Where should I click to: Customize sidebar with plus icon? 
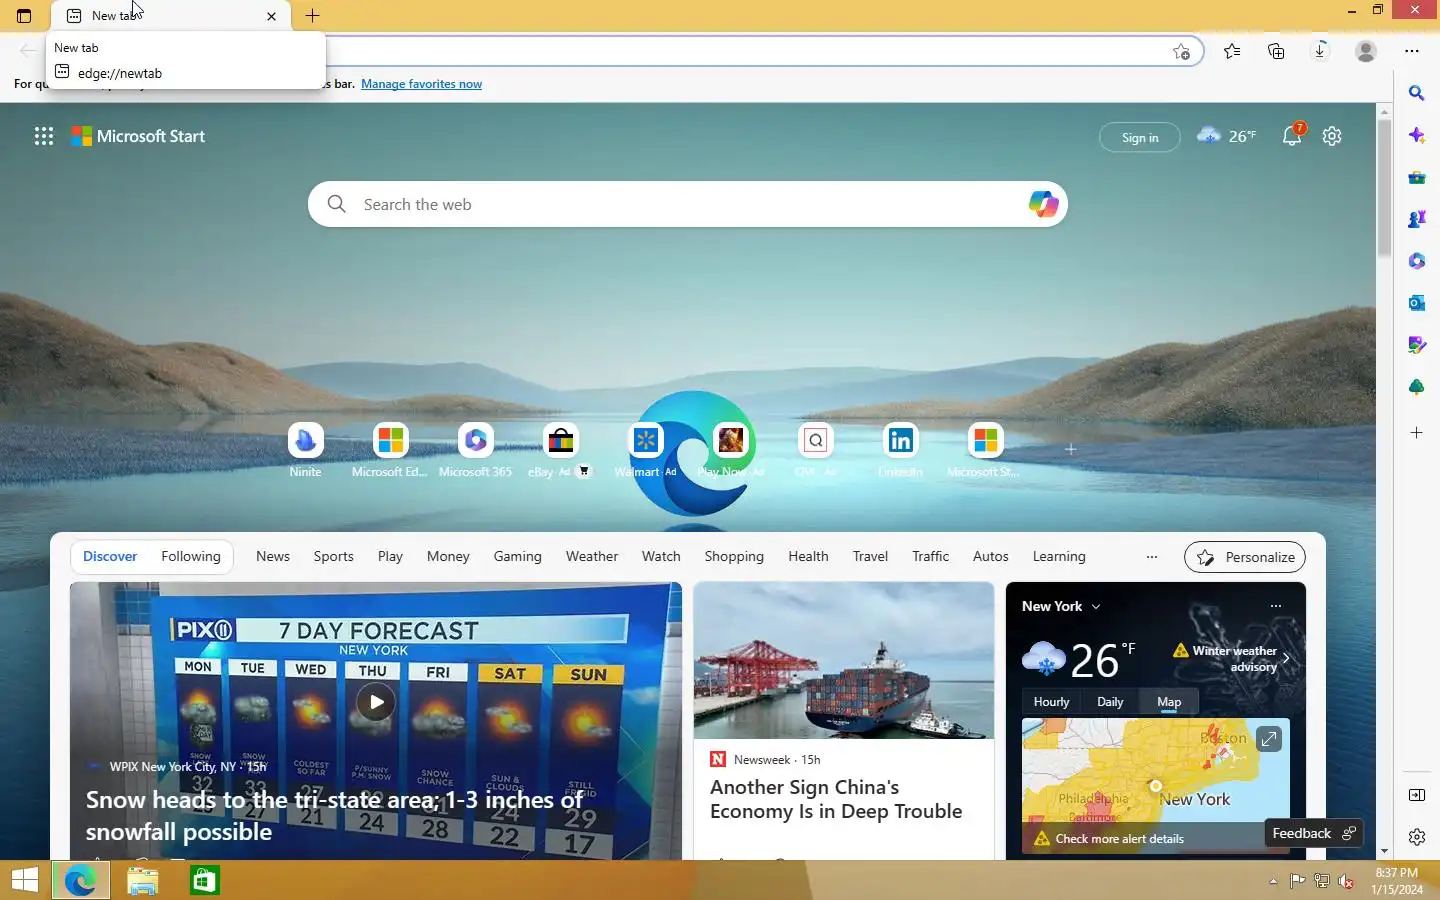click(1416, 433)
